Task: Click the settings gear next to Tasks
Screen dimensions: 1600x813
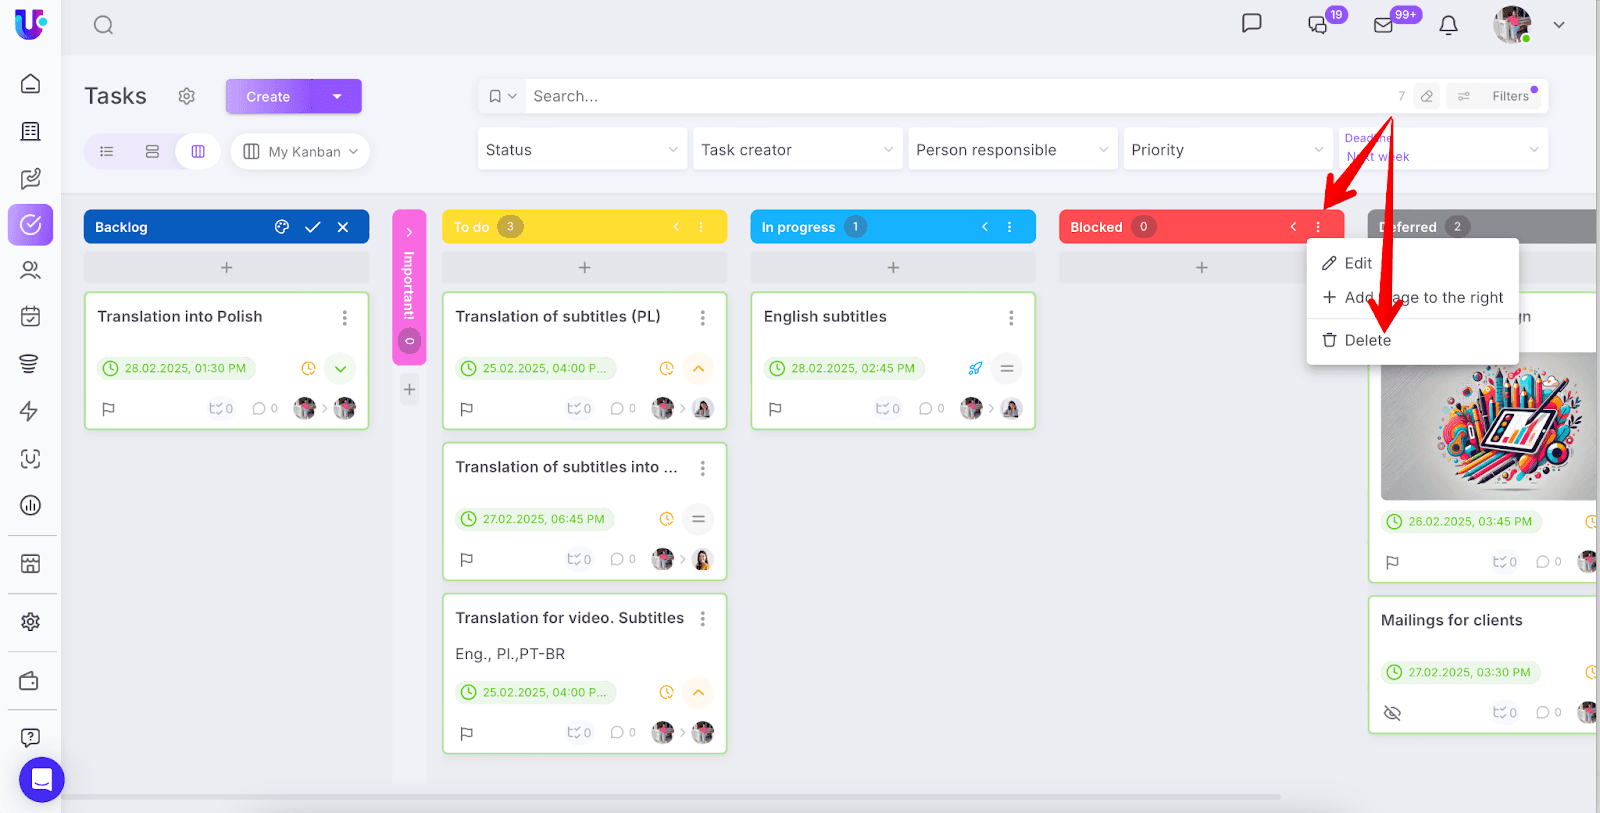Action: coord(187,96)
